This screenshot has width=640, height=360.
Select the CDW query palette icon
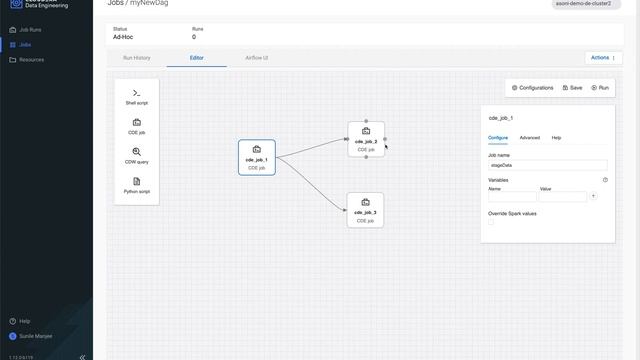click(136, 152)
